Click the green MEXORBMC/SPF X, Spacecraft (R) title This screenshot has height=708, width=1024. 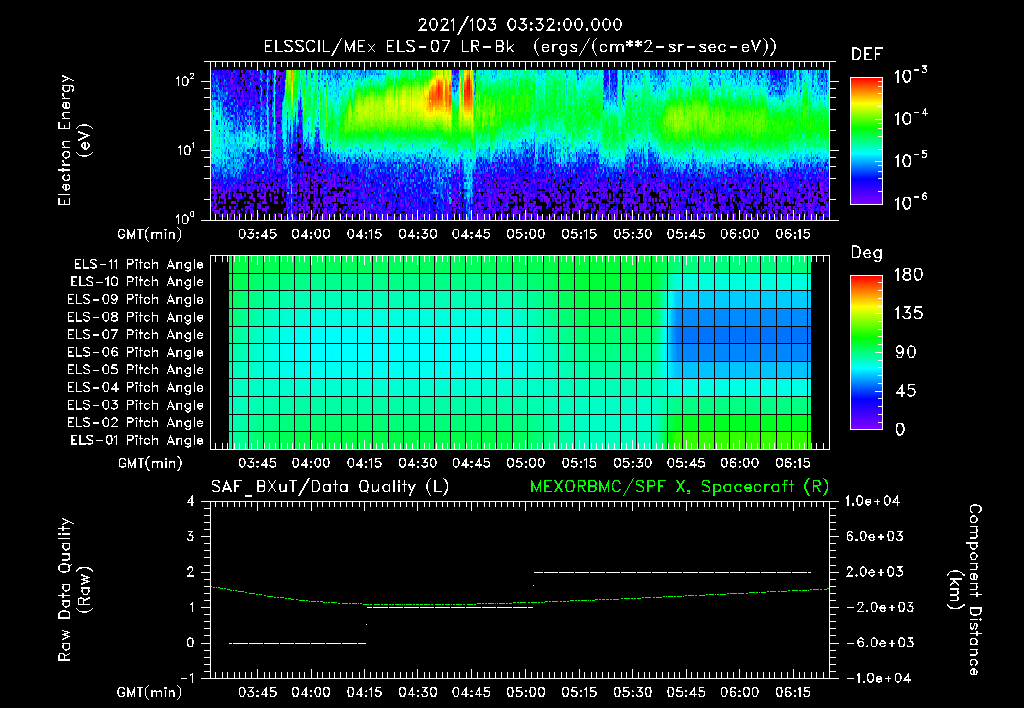point(679,487)
